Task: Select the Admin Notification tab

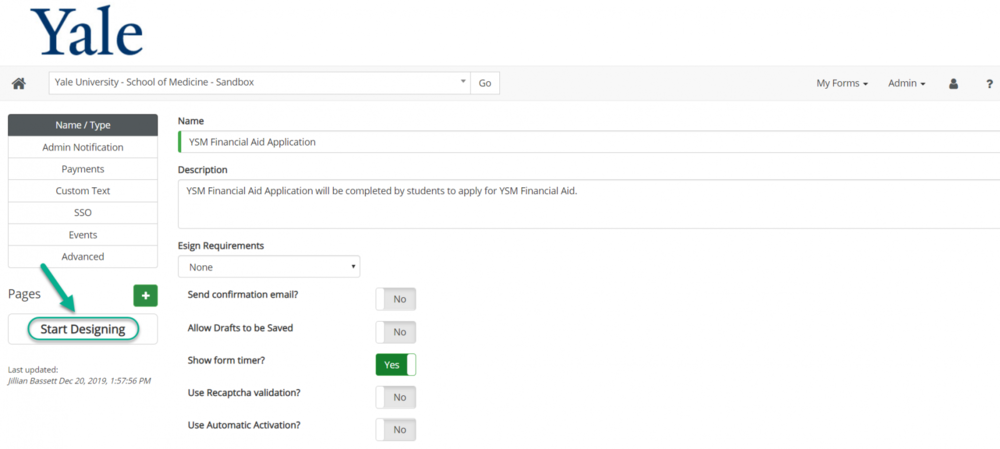Action: (x=83, y=147)
